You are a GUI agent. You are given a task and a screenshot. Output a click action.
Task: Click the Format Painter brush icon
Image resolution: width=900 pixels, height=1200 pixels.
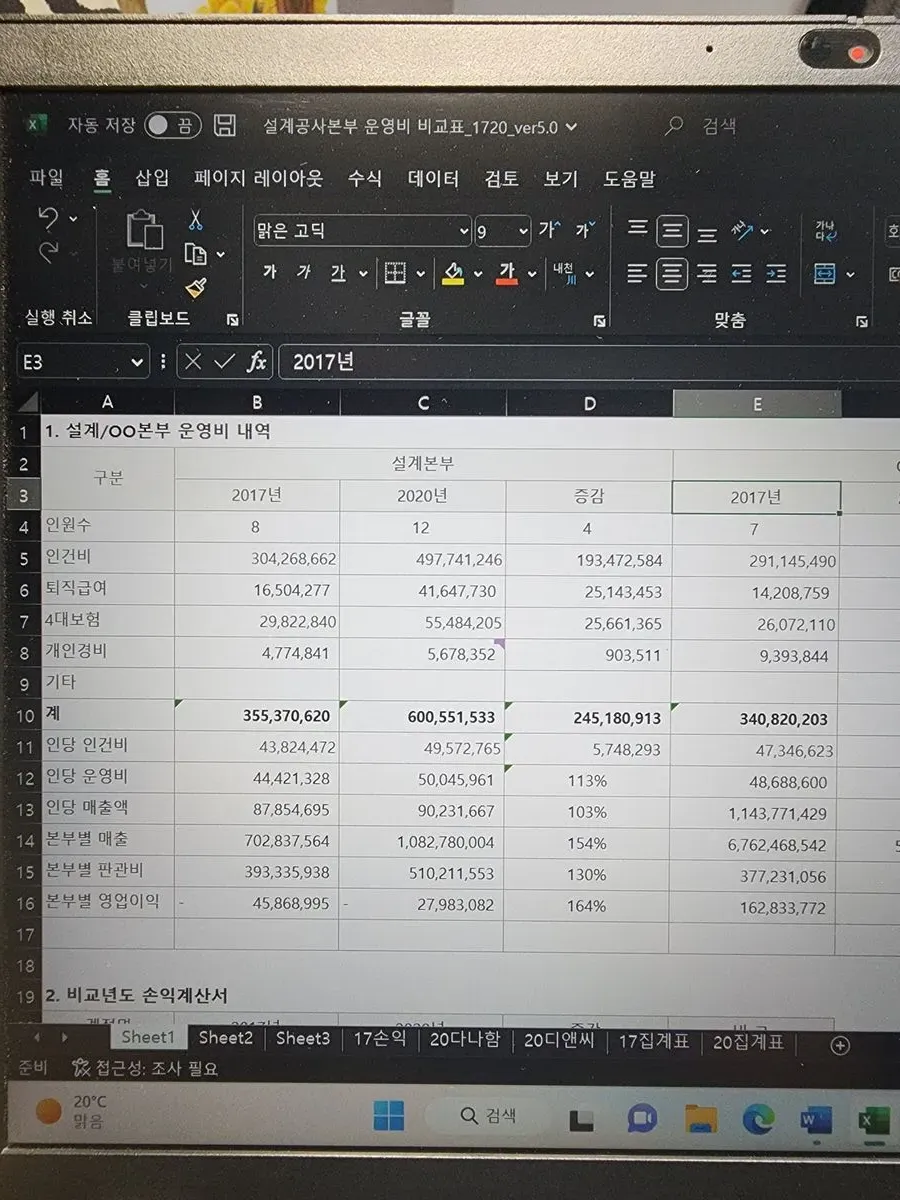195,288
